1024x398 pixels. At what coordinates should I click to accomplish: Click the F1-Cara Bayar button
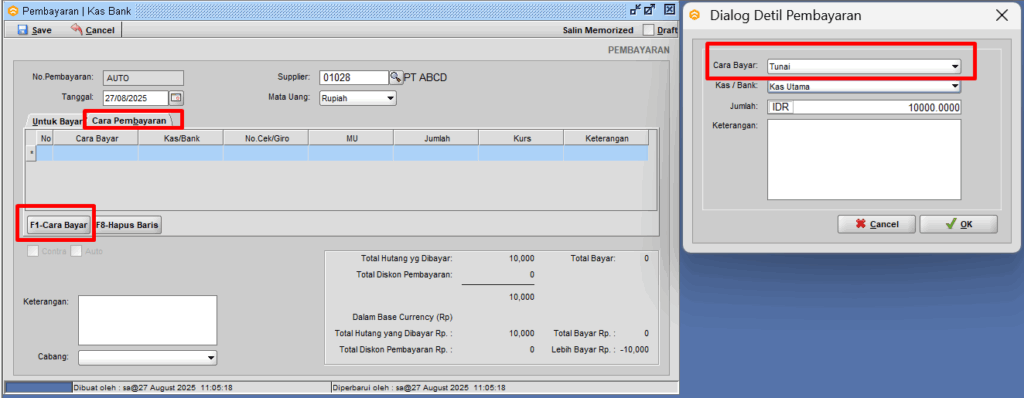[59, 225]
